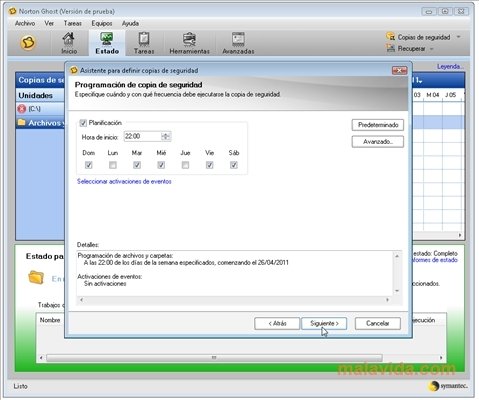This screenshot has height=400, width=479.
Task: Click the Listo status bar text
Action: tap(20, 386)
